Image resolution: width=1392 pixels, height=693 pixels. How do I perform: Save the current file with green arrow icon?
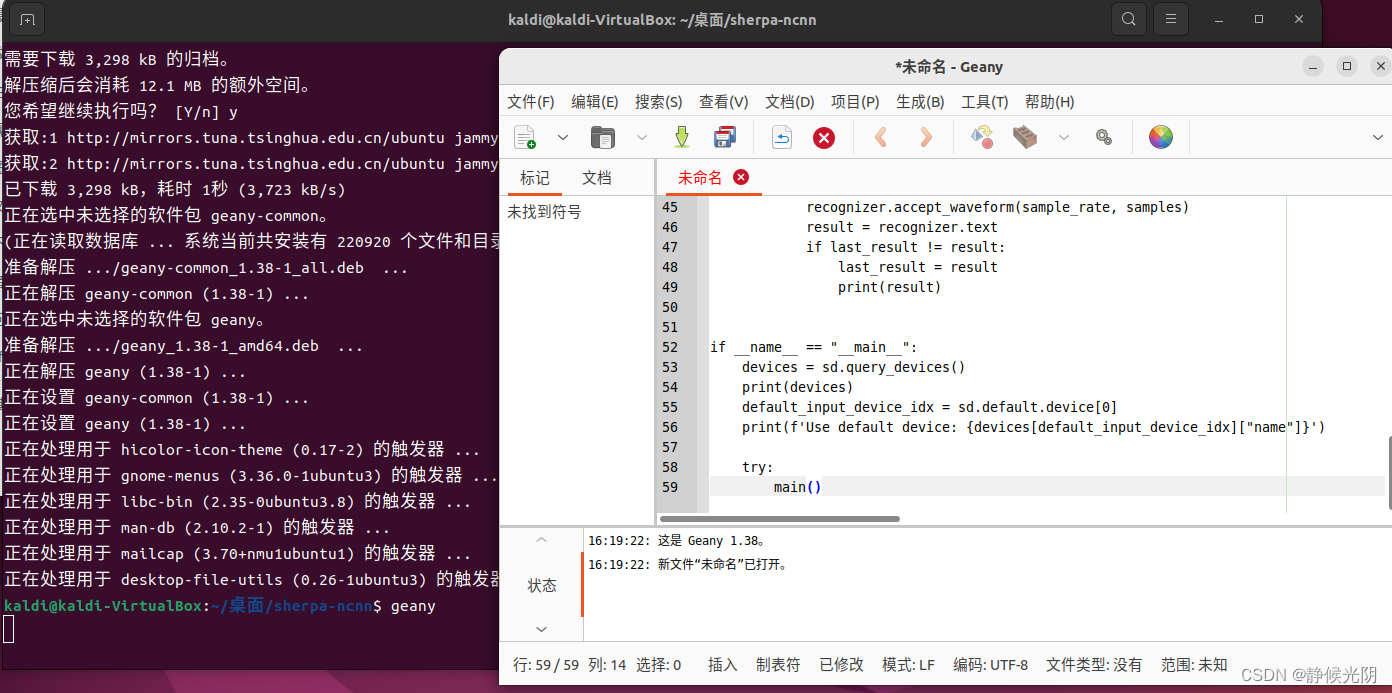pos(682,137)
